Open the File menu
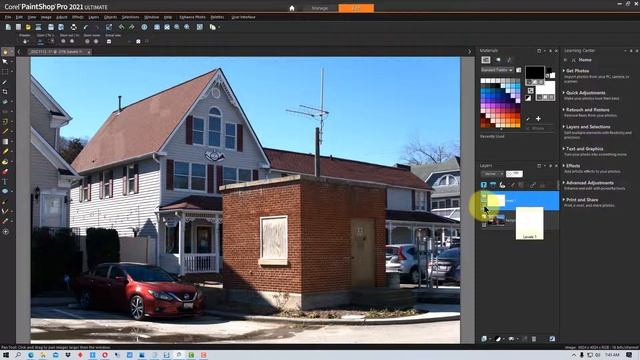This screenshot has height=360, width=640. (8, 17)
